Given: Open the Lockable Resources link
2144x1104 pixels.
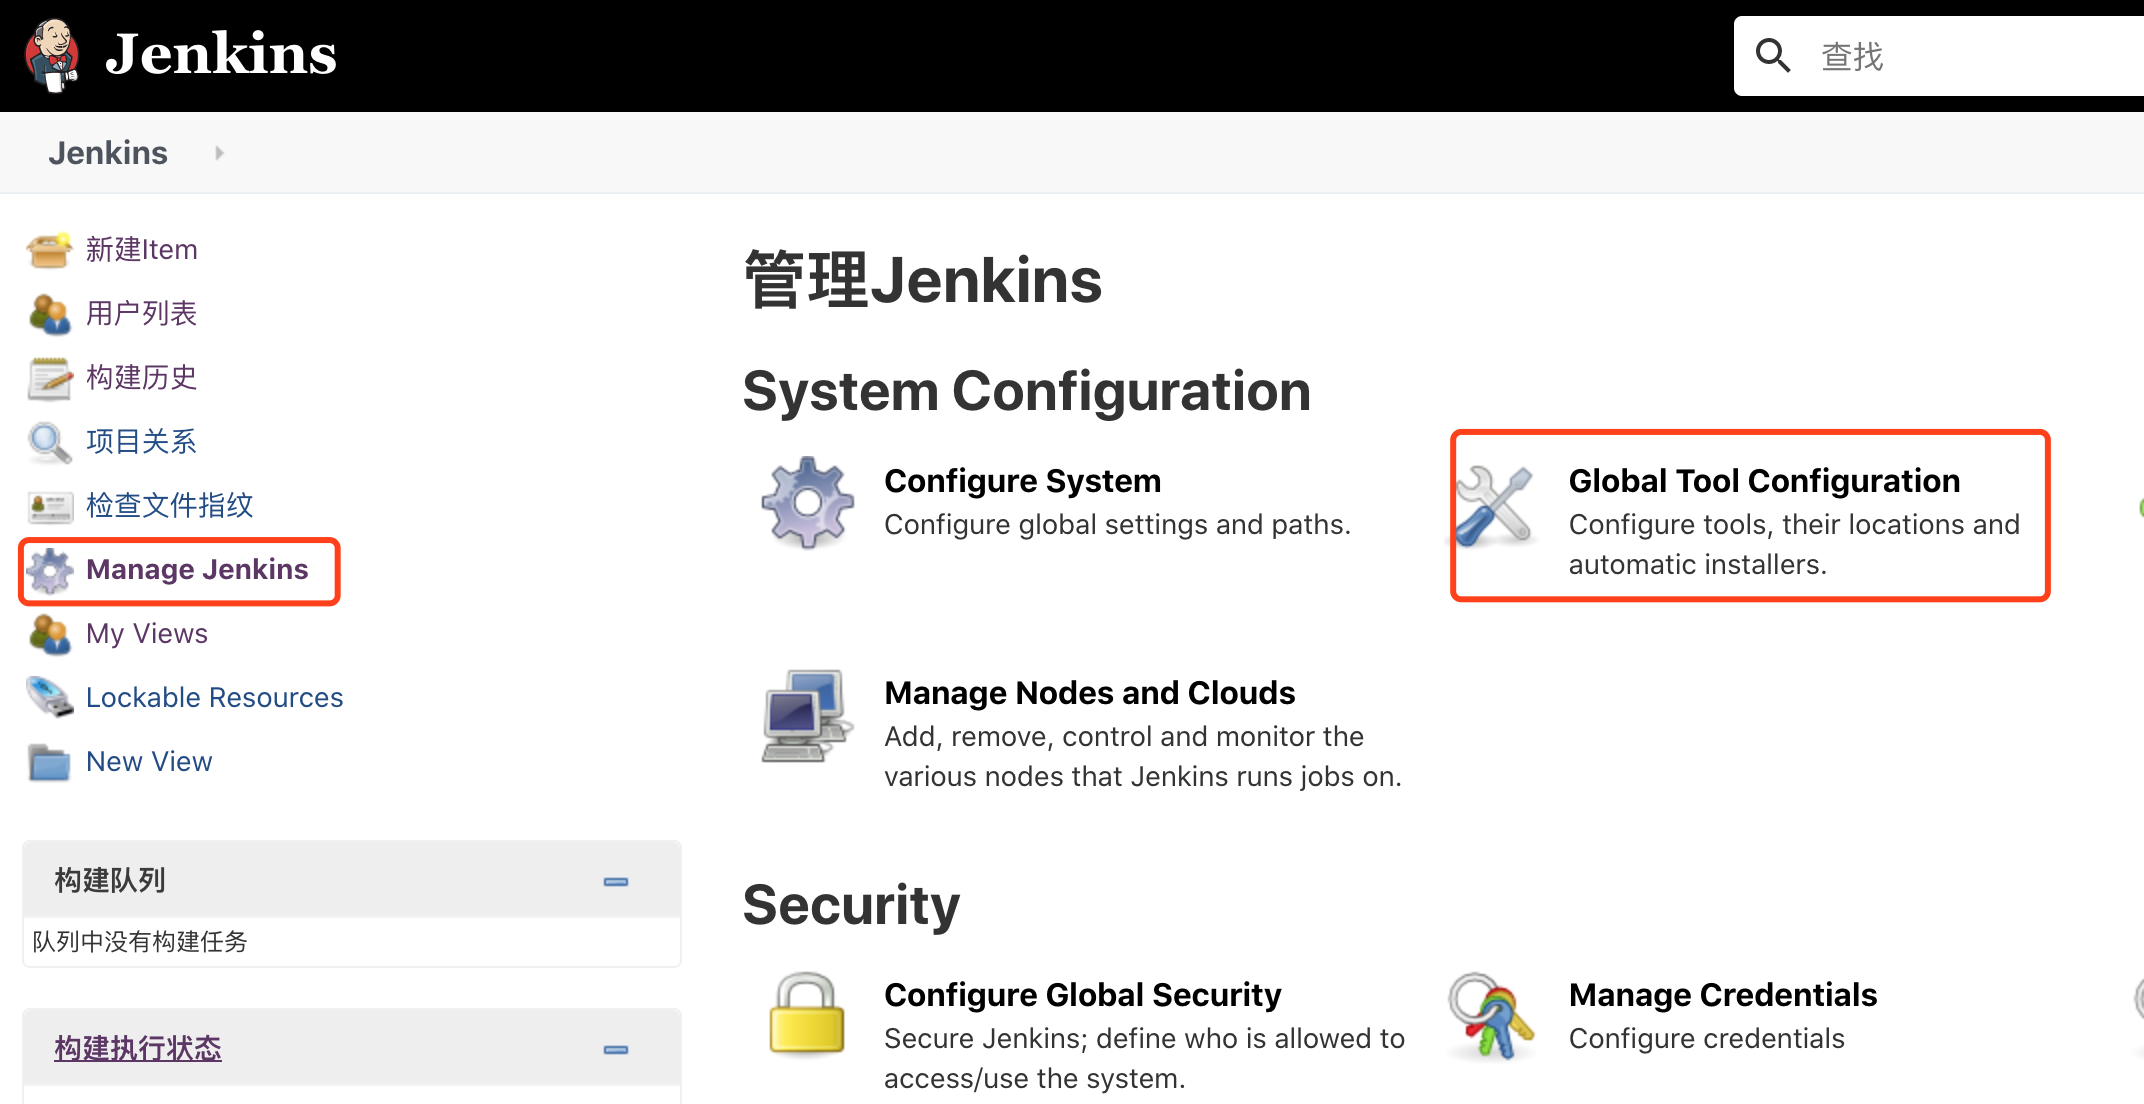Looking at the screenshot, I should (x=214, y=697).
